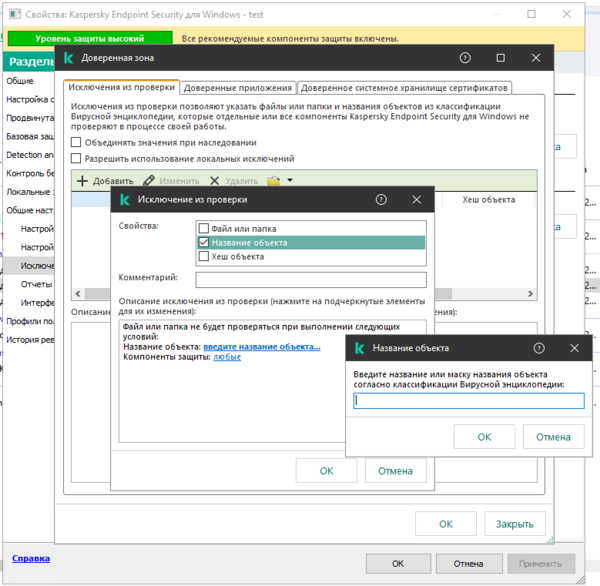The image size is (600, 586).
Task: Click the folder import/export icon in toolbar
Action: point(273,181)
